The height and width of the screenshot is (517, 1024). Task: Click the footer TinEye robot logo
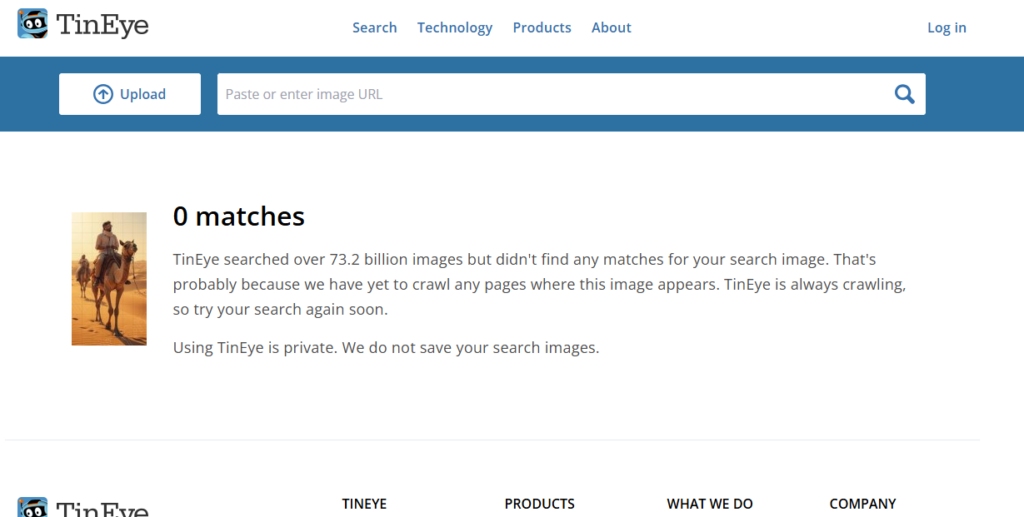click(x=33, y=508)
